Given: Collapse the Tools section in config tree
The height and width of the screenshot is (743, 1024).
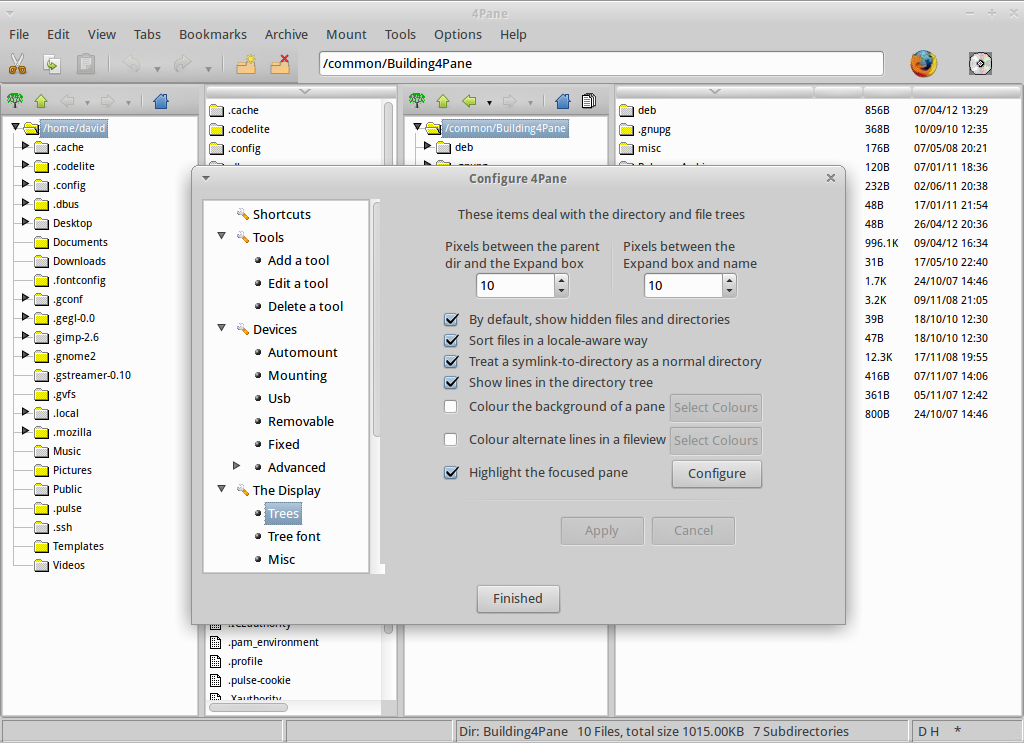Looking at the screenshot, I should pyautogui.click(x=221, y=236).
